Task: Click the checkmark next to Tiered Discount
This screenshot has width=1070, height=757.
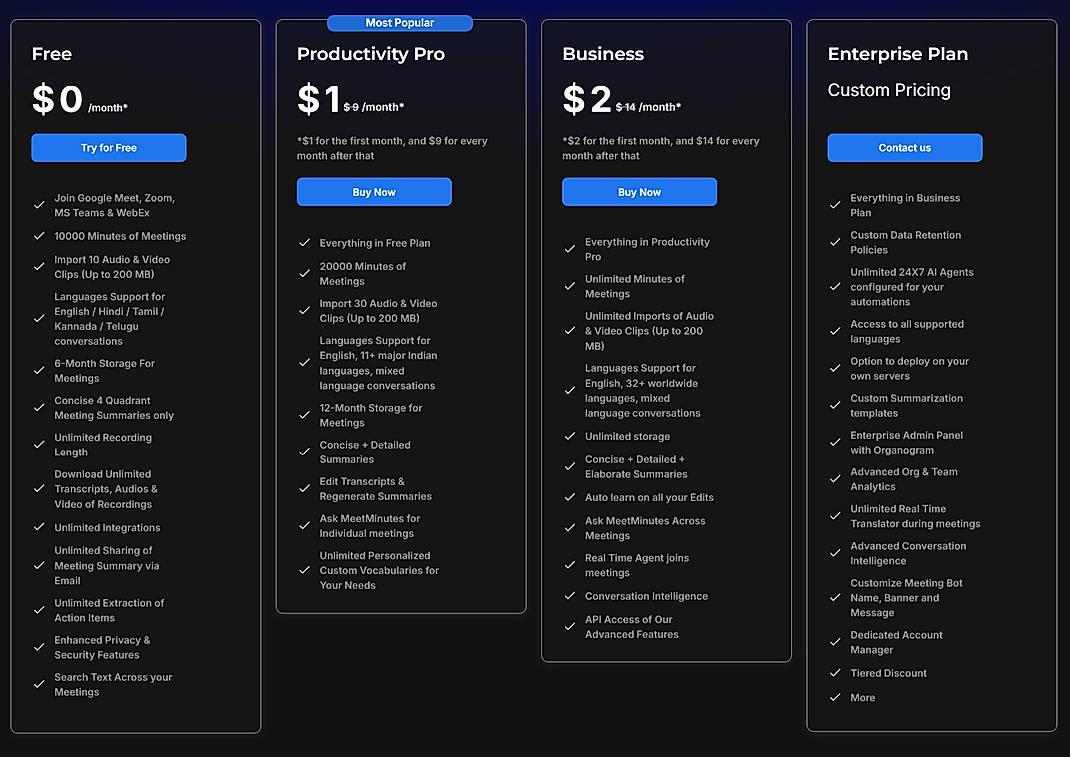Action: (836, 673)
